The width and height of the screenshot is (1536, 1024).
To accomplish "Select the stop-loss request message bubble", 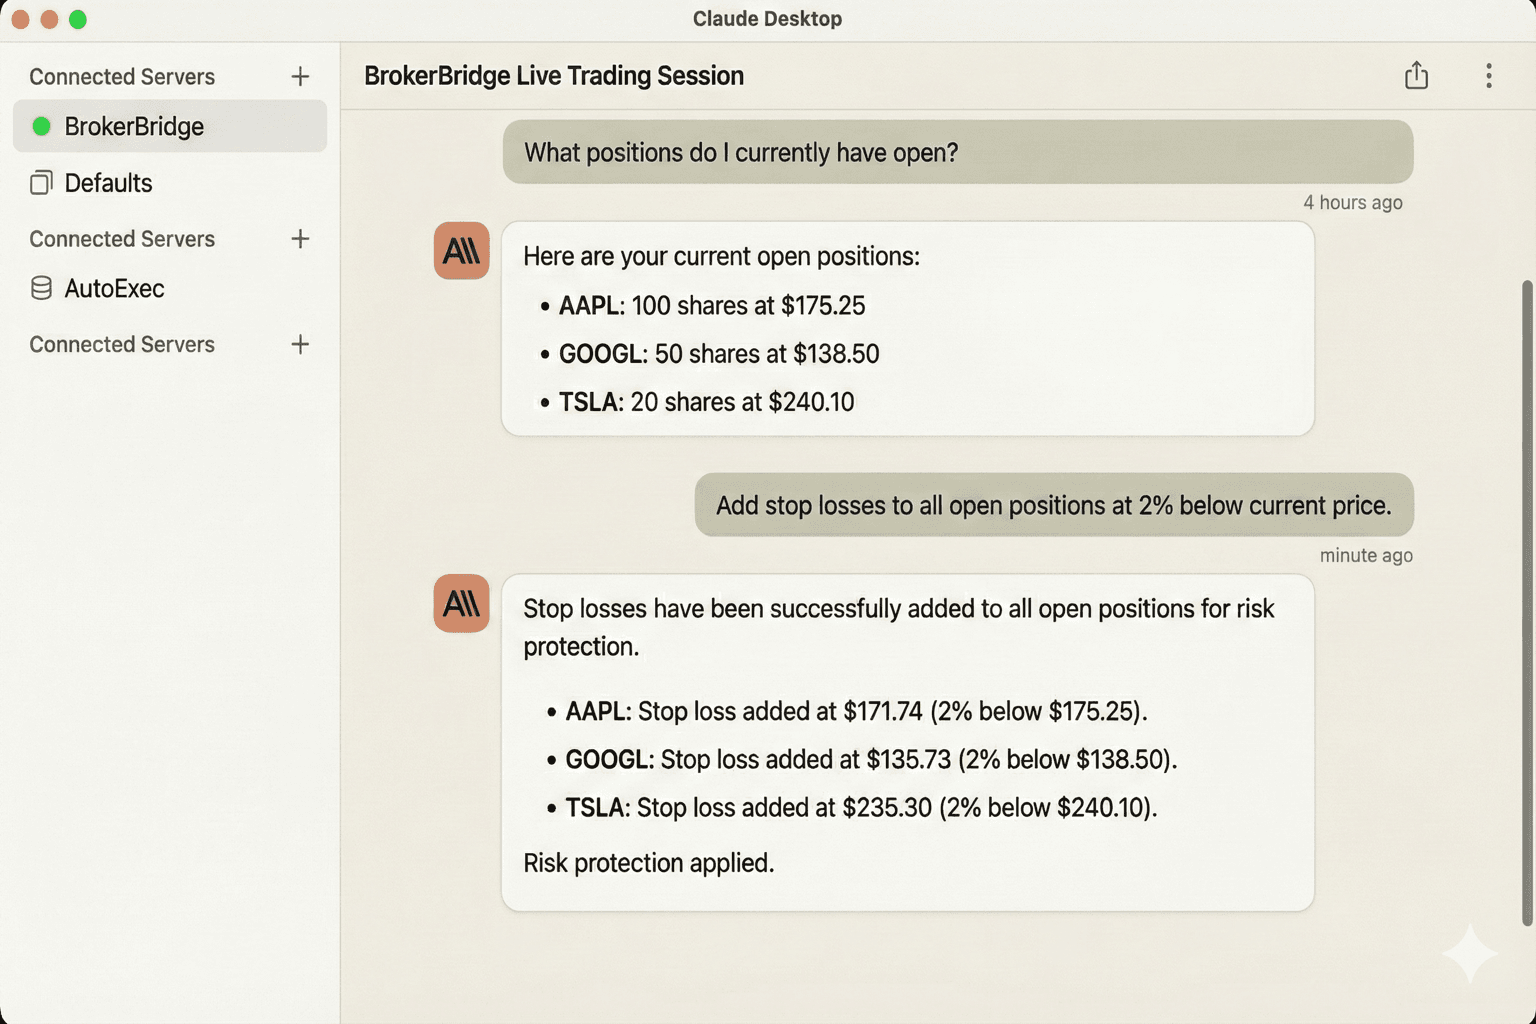I will coord(1053,505).
